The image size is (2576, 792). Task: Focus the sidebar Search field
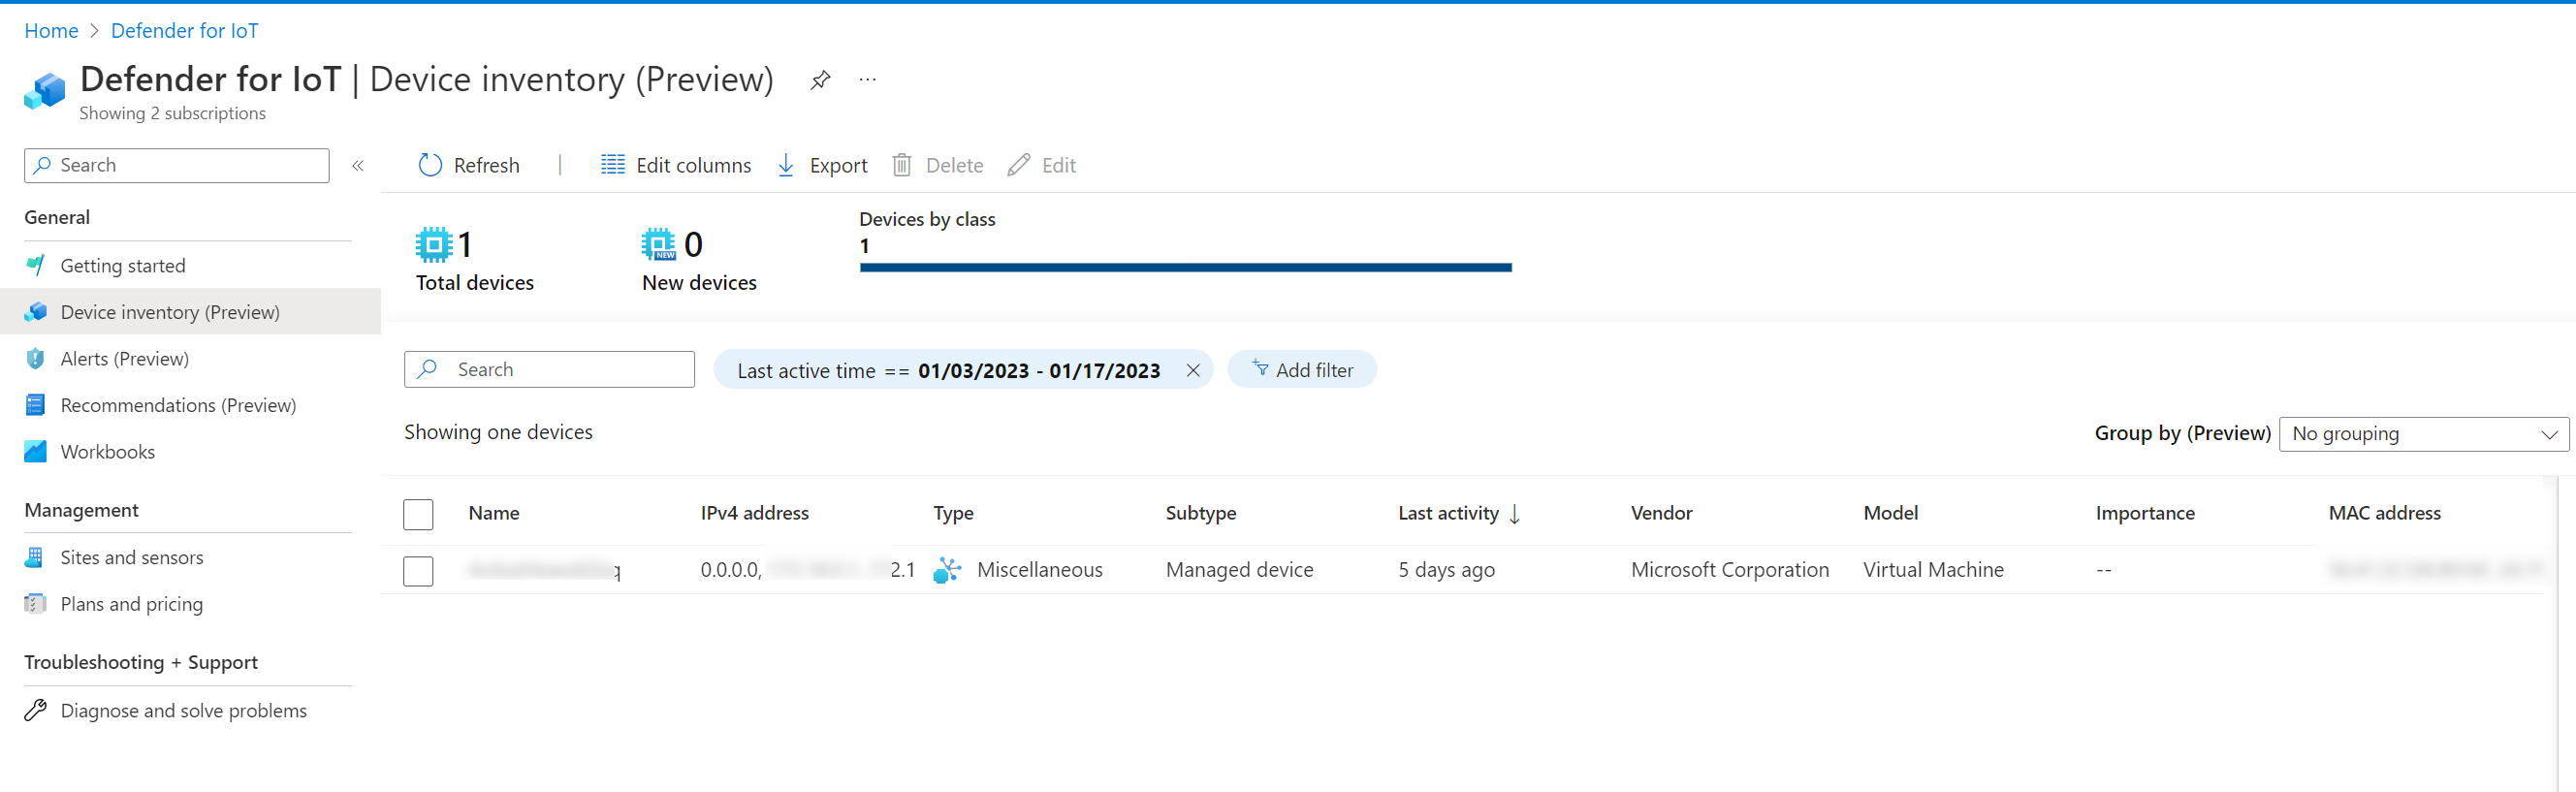click(177, 165)
